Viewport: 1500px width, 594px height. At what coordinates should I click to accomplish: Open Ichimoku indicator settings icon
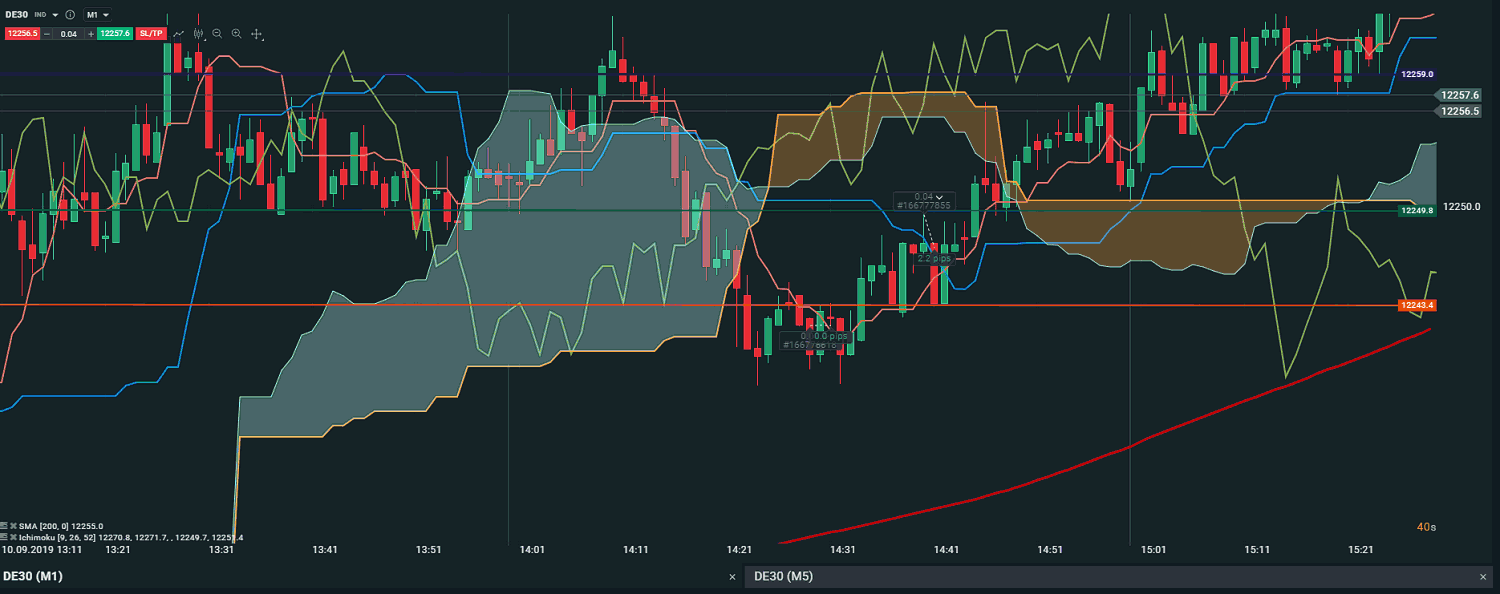(4, 537)
